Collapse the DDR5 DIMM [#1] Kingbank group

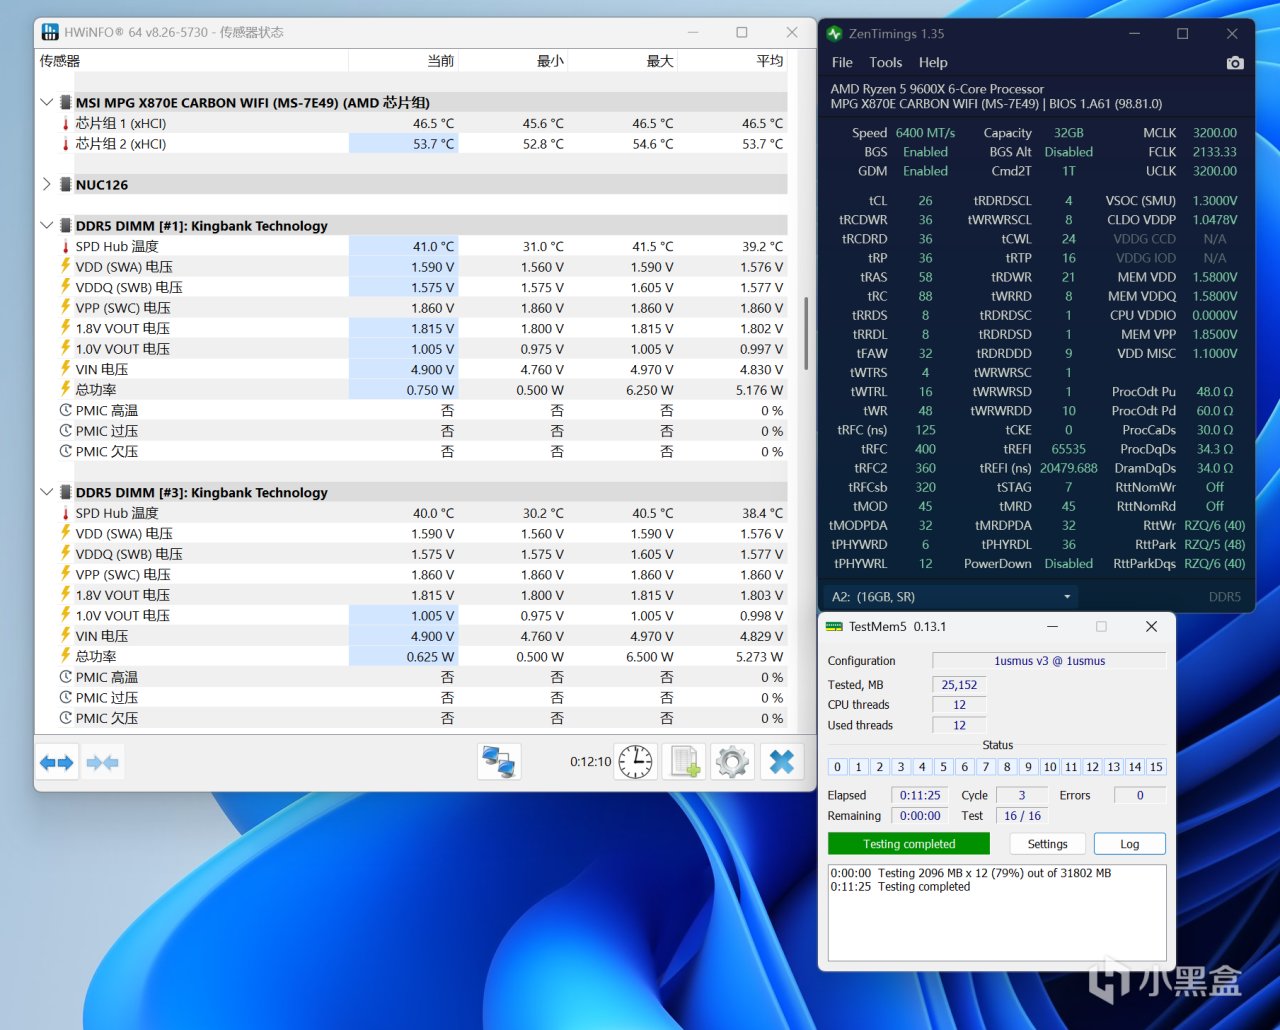click(46, 225)
